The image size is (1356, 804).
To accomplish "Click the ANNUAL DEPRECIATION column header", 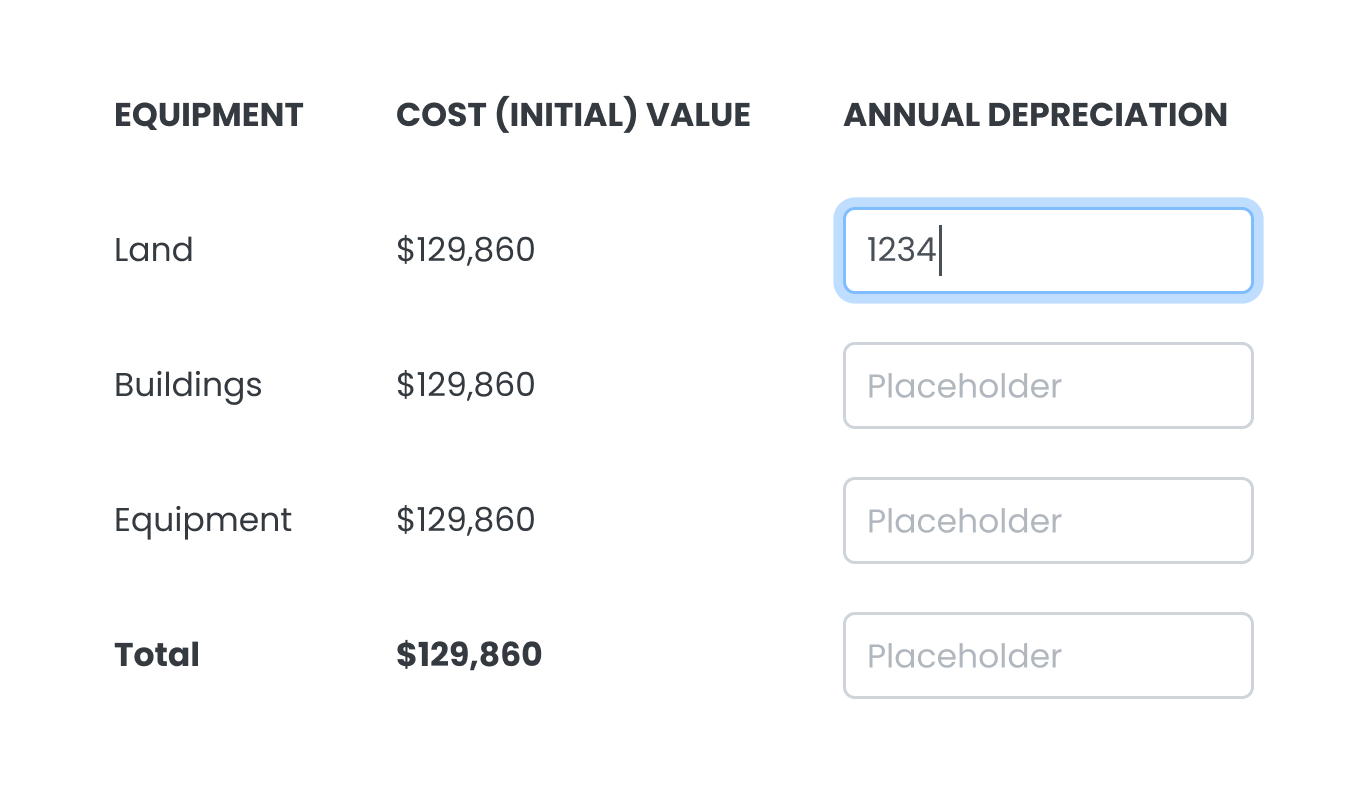I will coord(1036,115).
